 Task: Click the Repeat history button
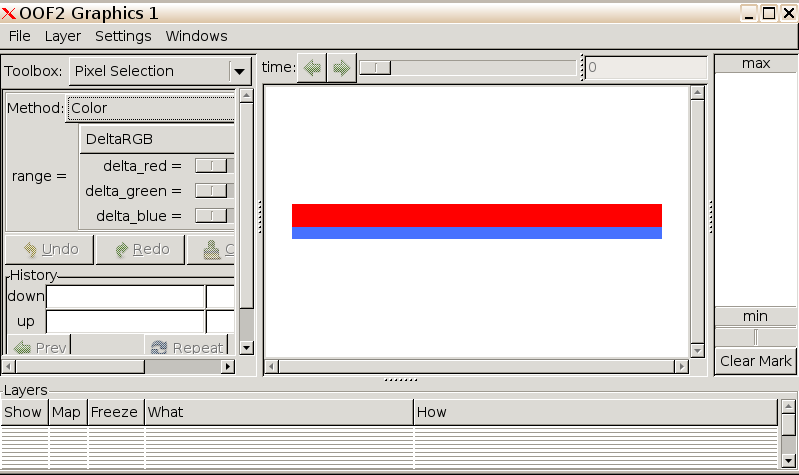[186, 347]
